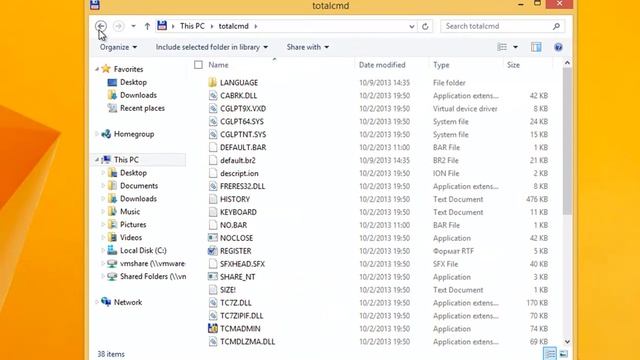640x360 pixels.
Task: Select the default.br2 file name
Action: 238,160
